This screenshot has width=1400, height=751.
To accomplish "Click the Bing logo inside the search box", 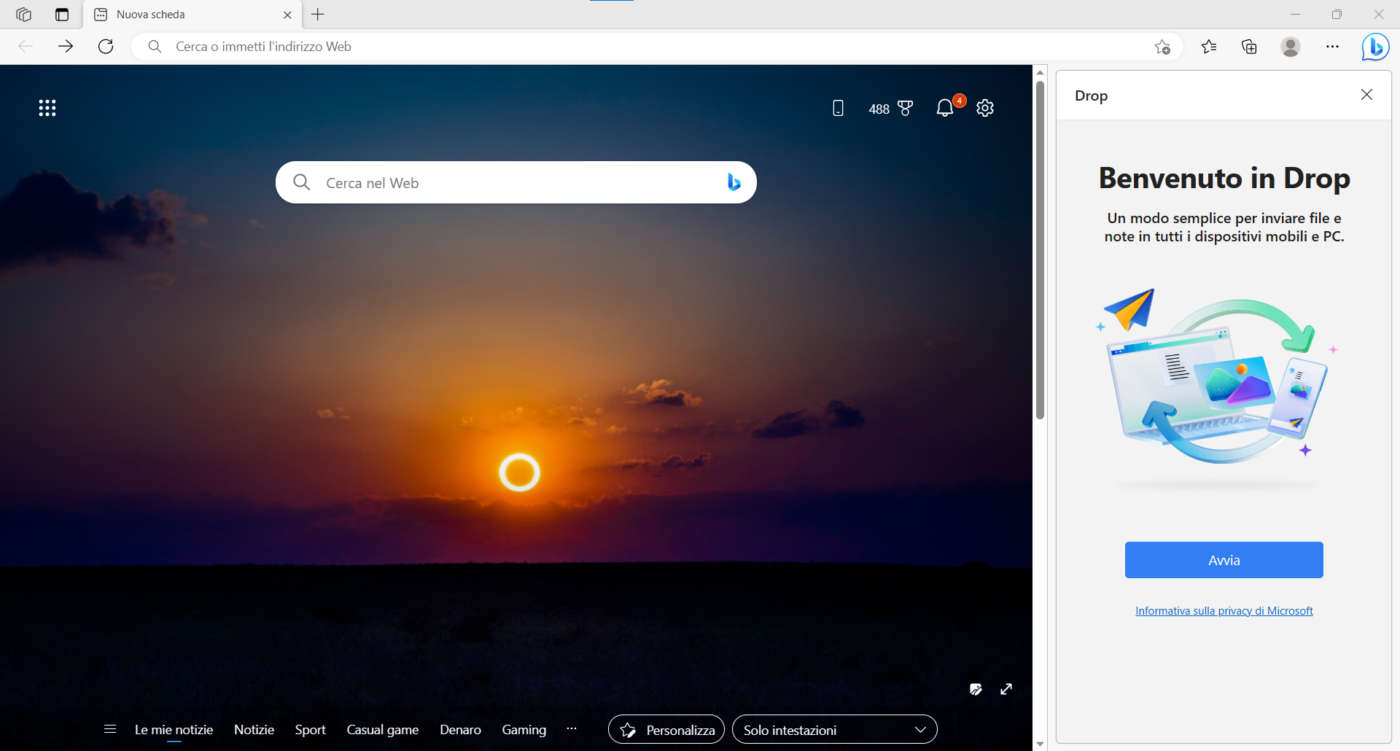I will click(734, 182).
